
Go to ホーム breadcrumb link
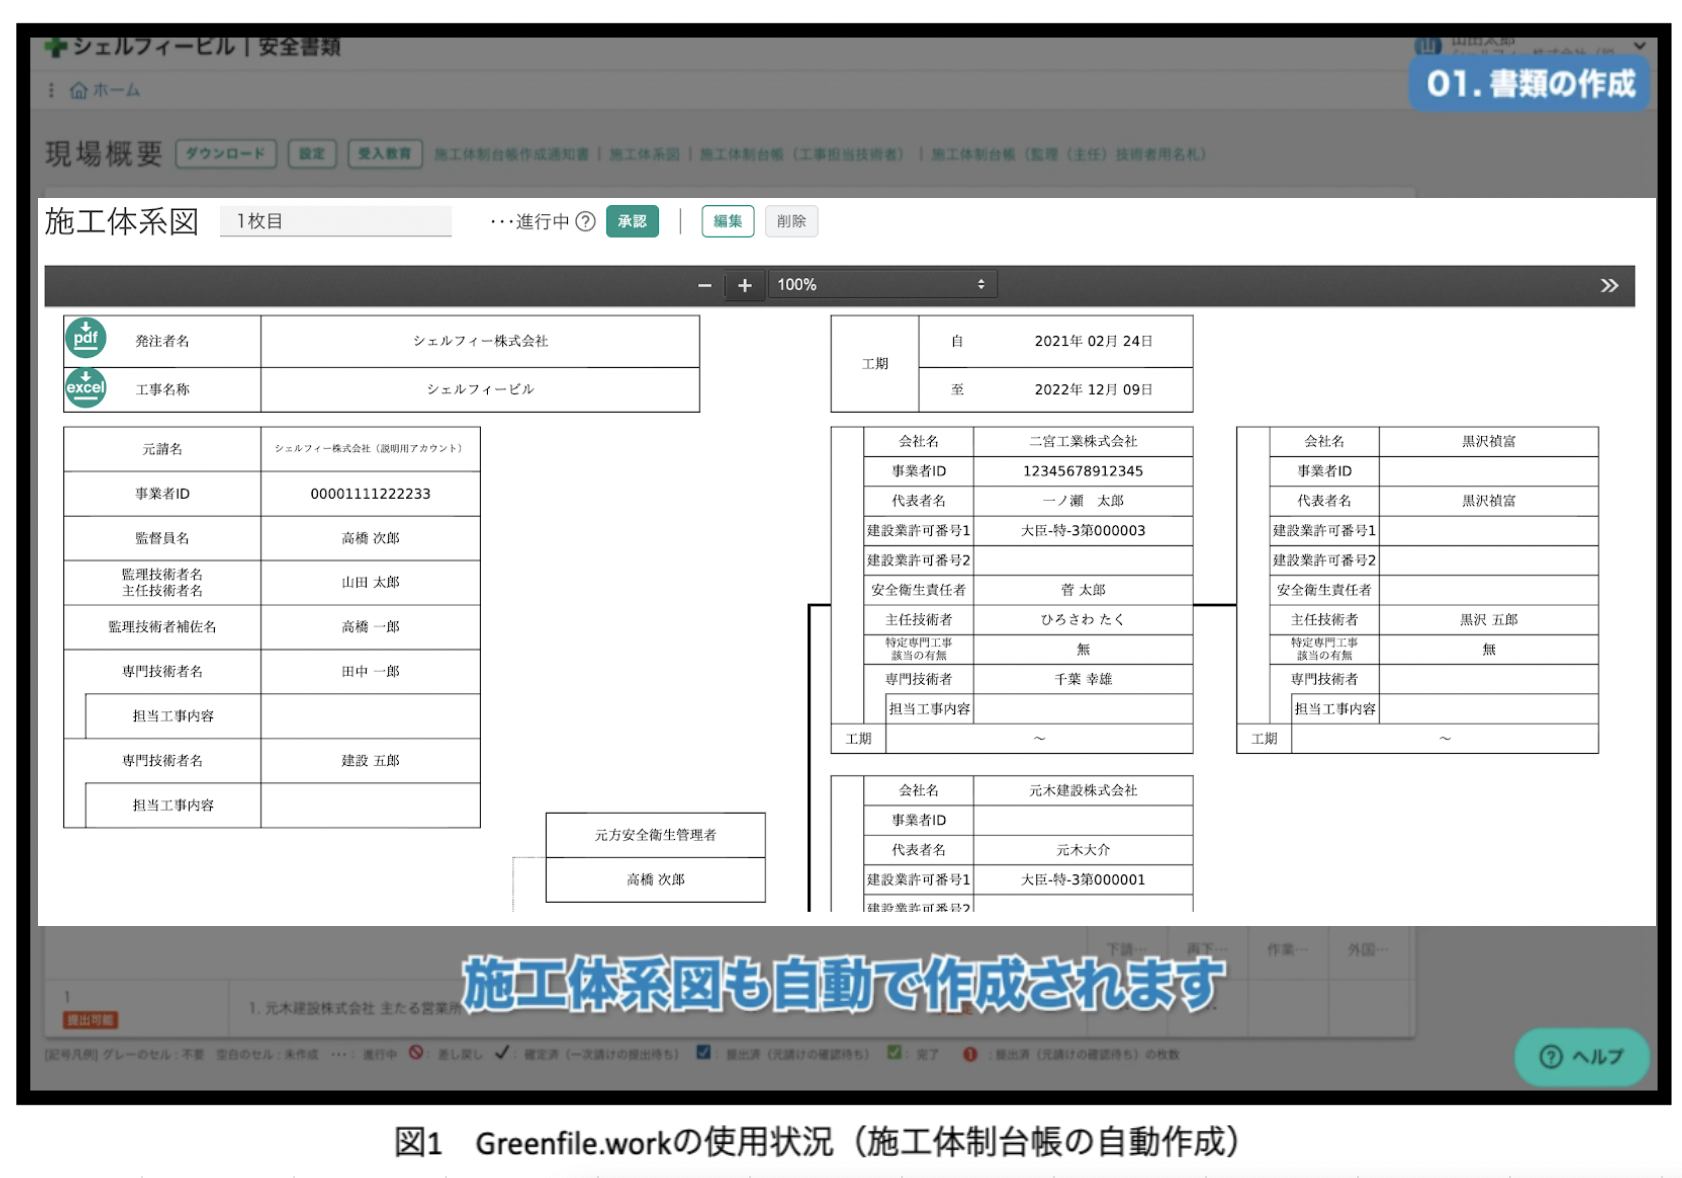tap(116, 90)
